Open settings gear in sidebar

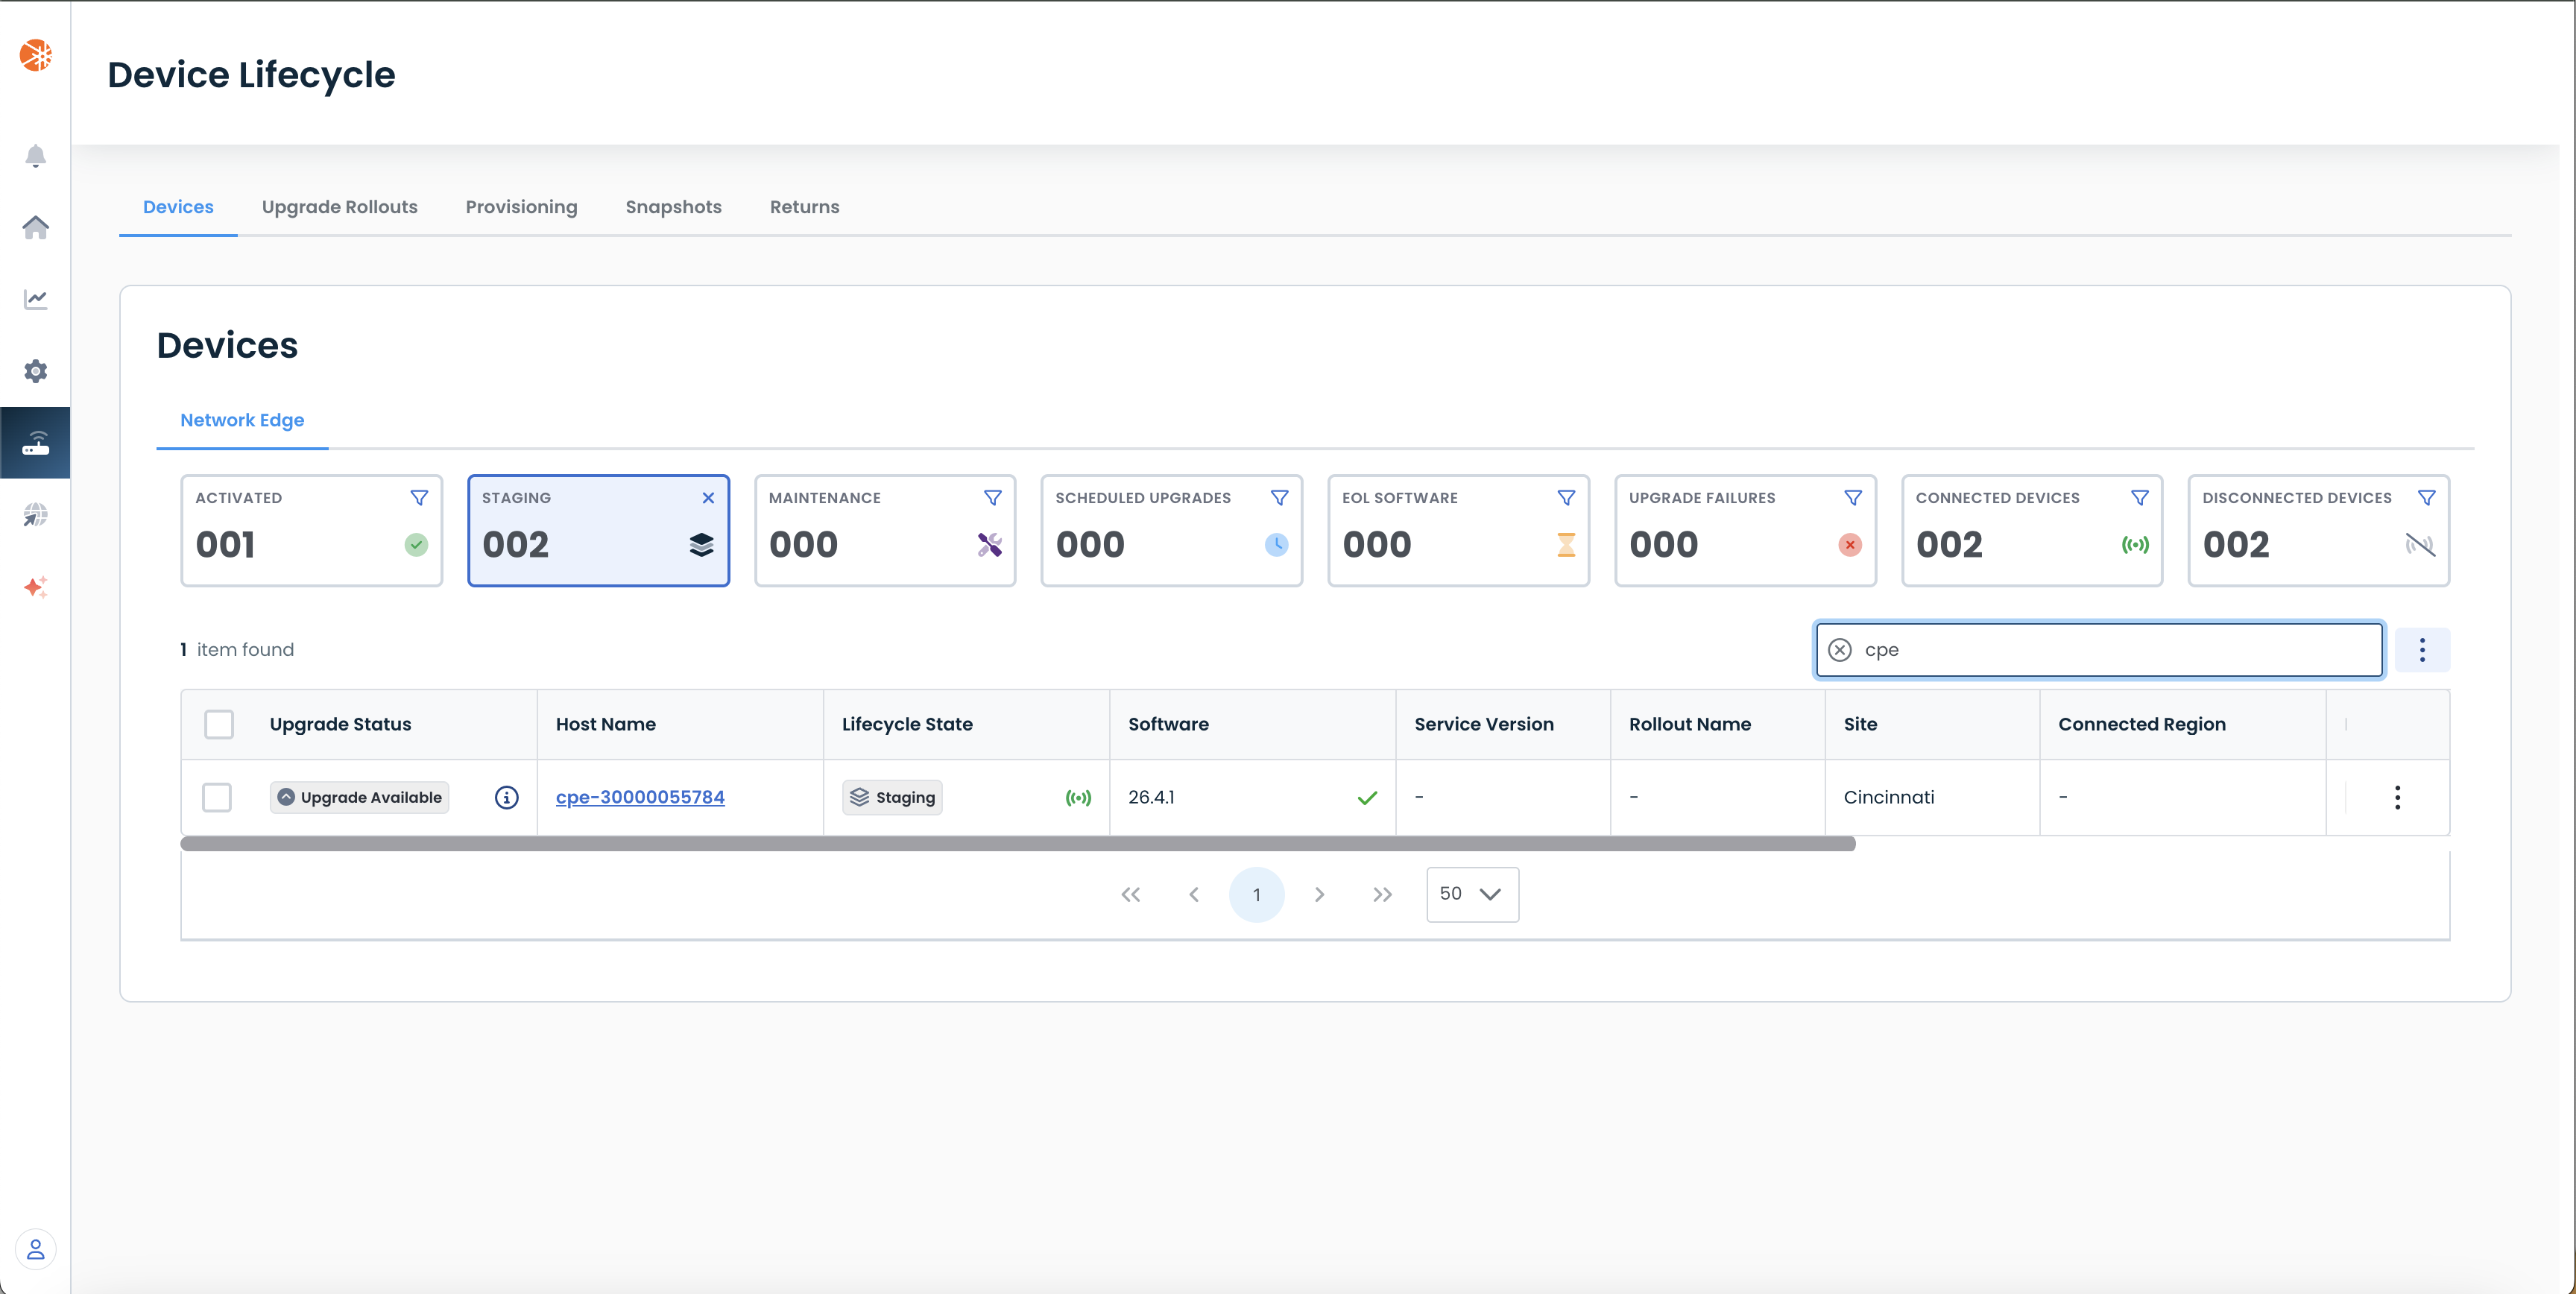click(35, 371)
